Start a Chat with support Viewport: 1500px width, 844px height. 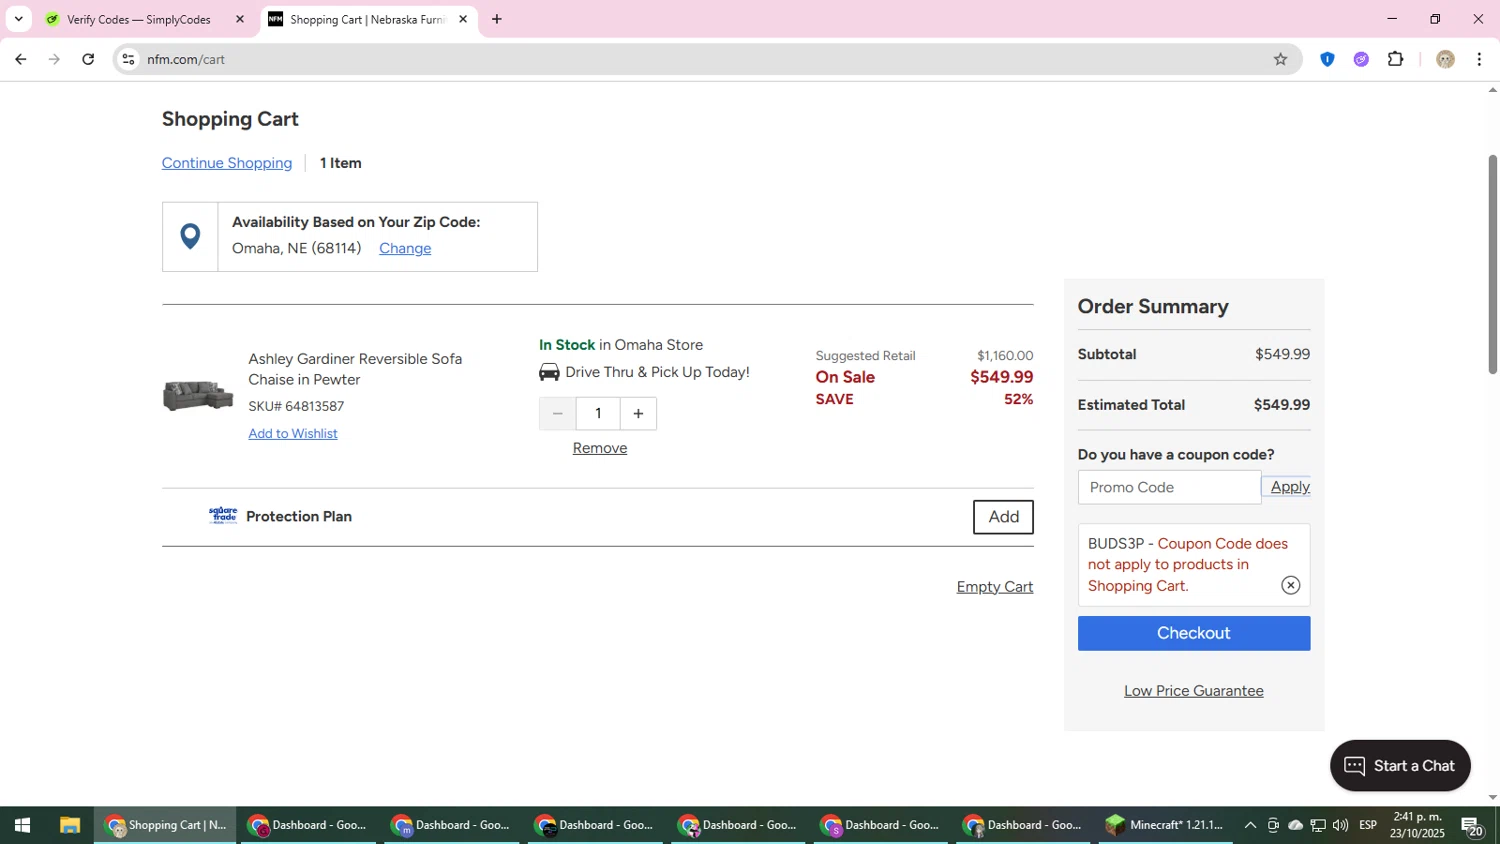pos(1400,766)
